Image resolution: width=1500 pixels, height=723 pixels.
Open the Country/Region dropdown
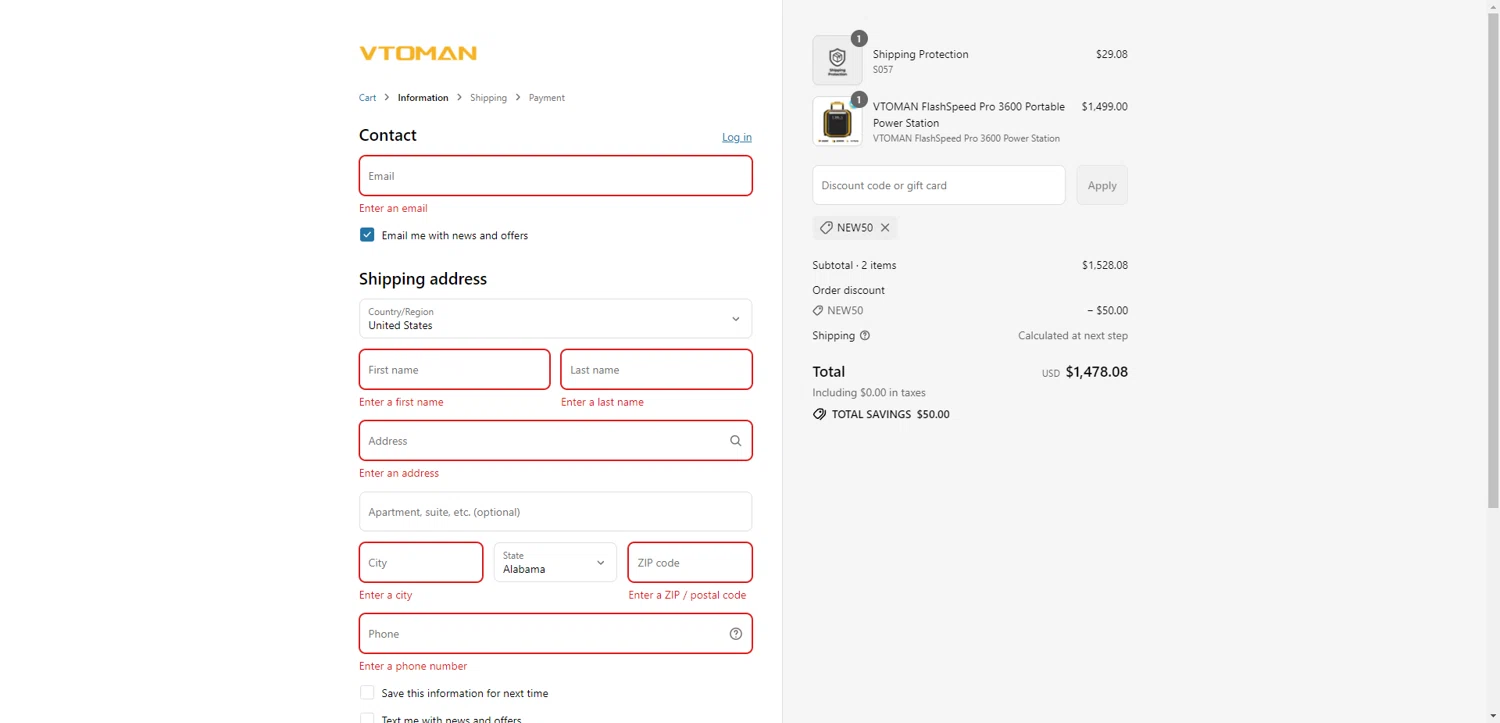[x=555, y=319]
